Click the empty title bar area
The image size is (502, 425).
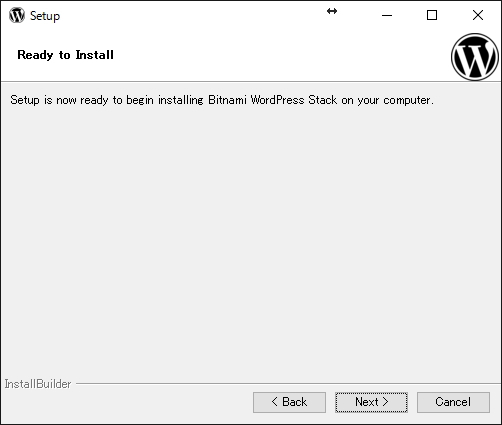click(193, 15)
